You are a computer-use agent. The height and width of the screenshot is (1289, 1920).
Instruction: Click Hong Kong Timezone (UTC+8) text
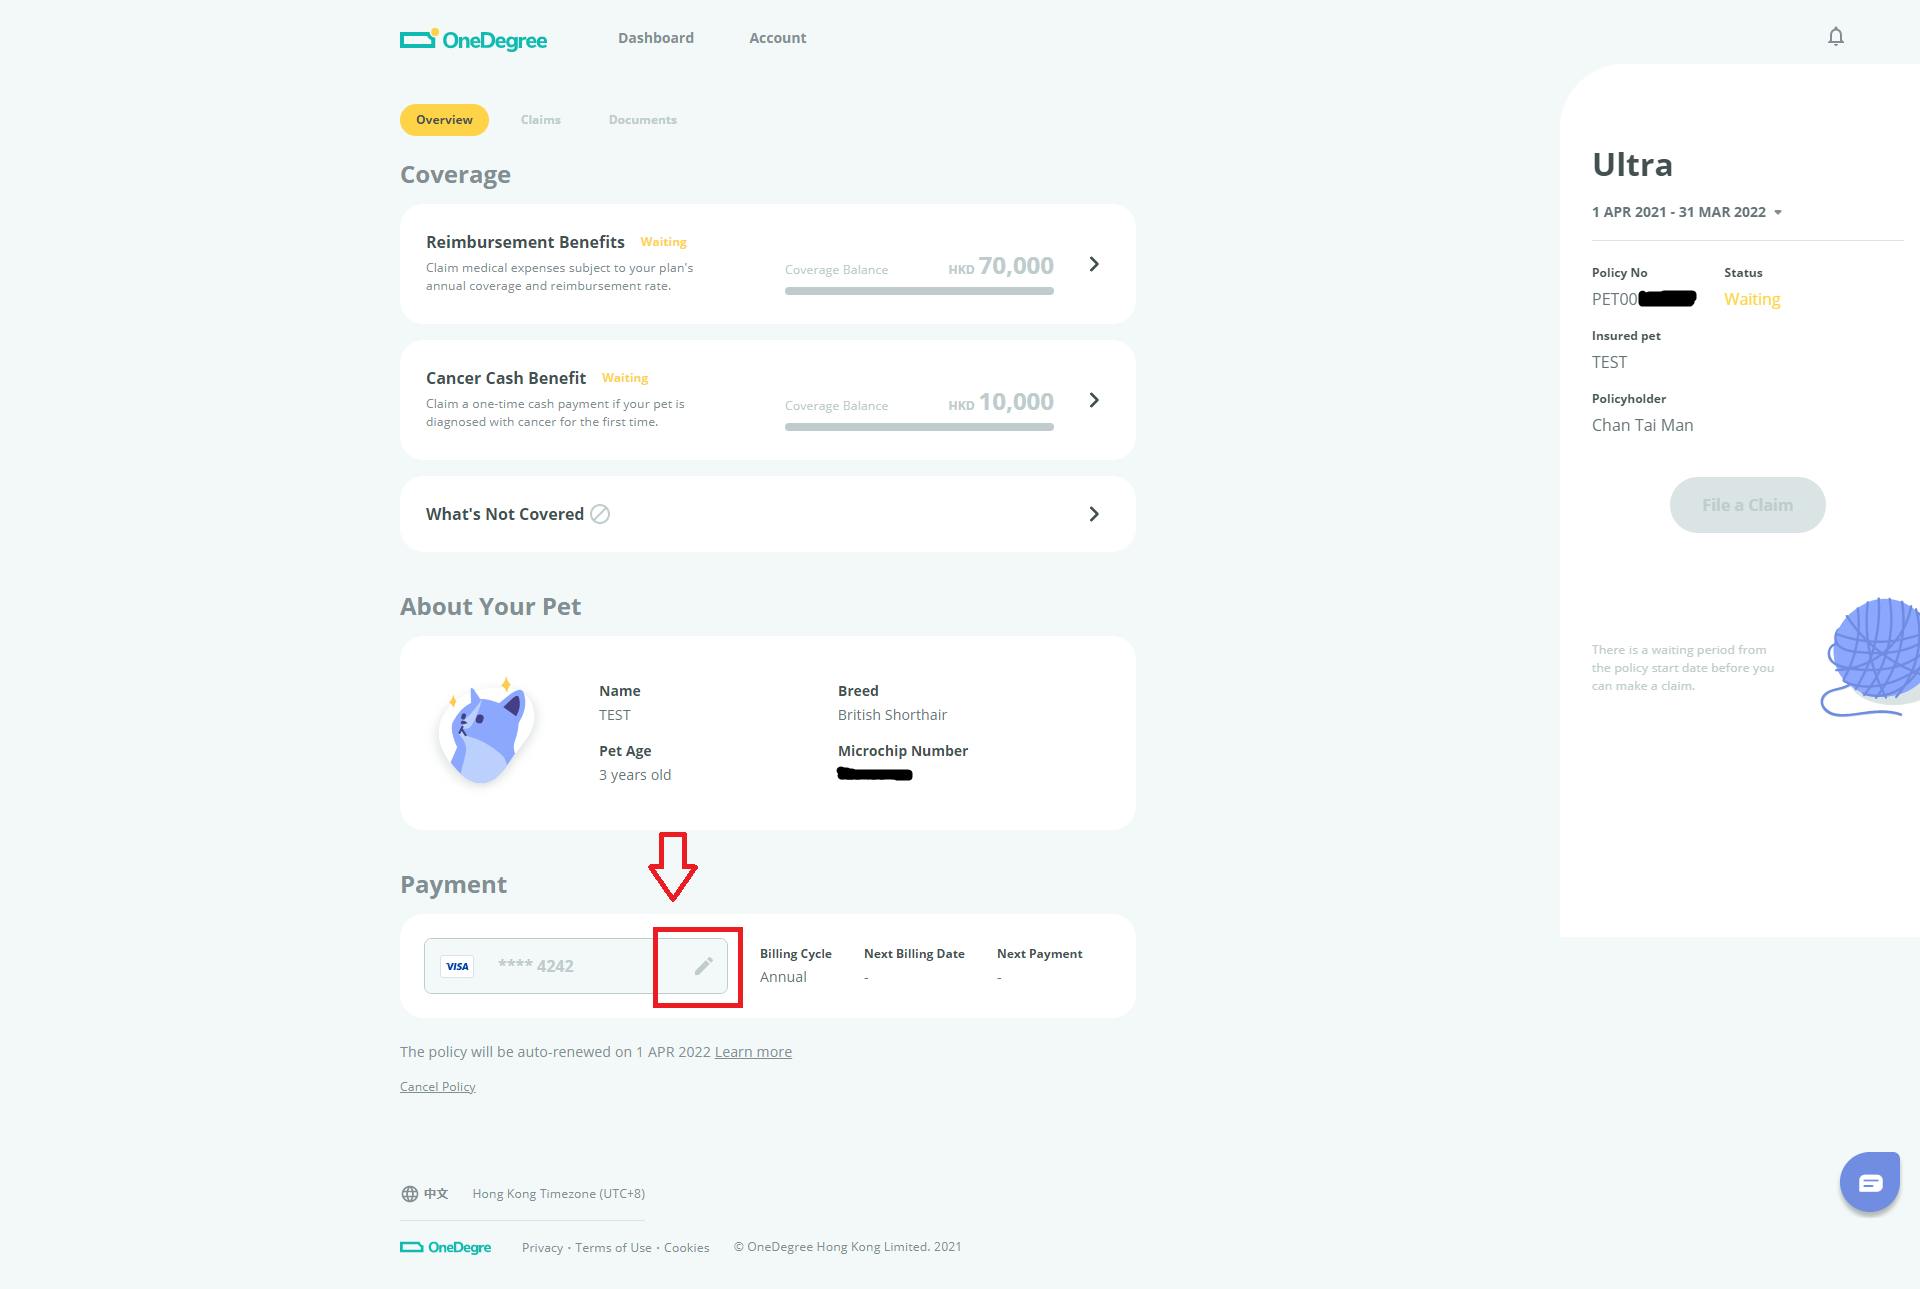point(558,1193)
